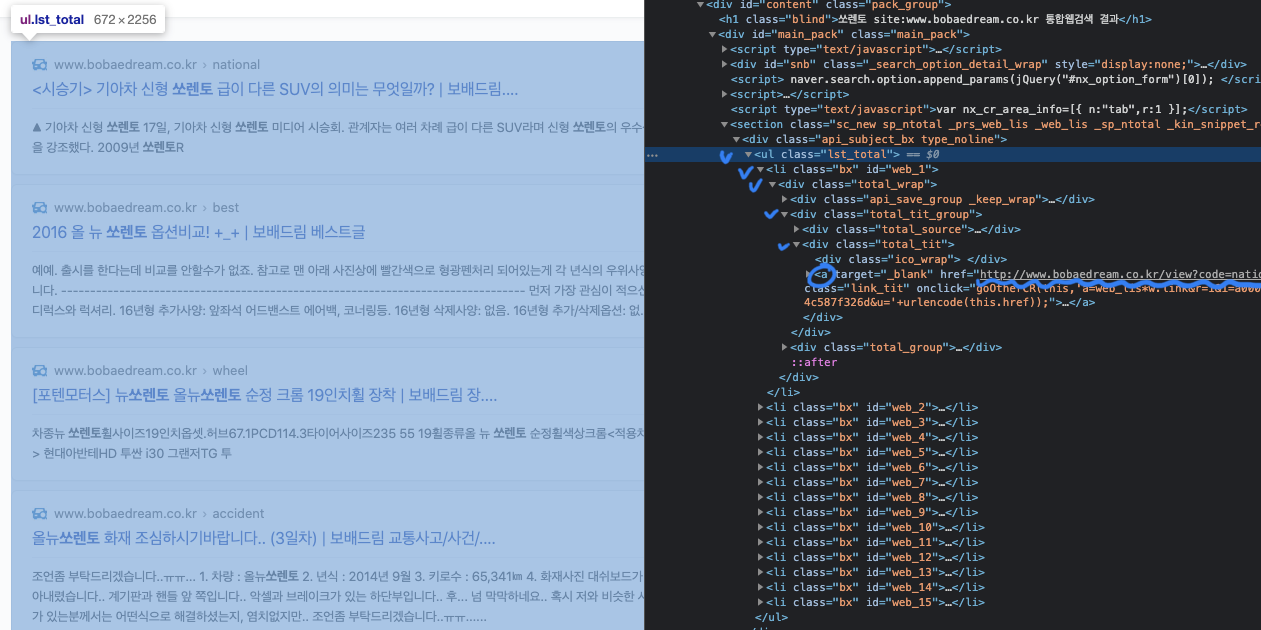Open the '올뉴쏘렌토 화재 조심하시기바랍니다' result title

(x=264, y=538)
